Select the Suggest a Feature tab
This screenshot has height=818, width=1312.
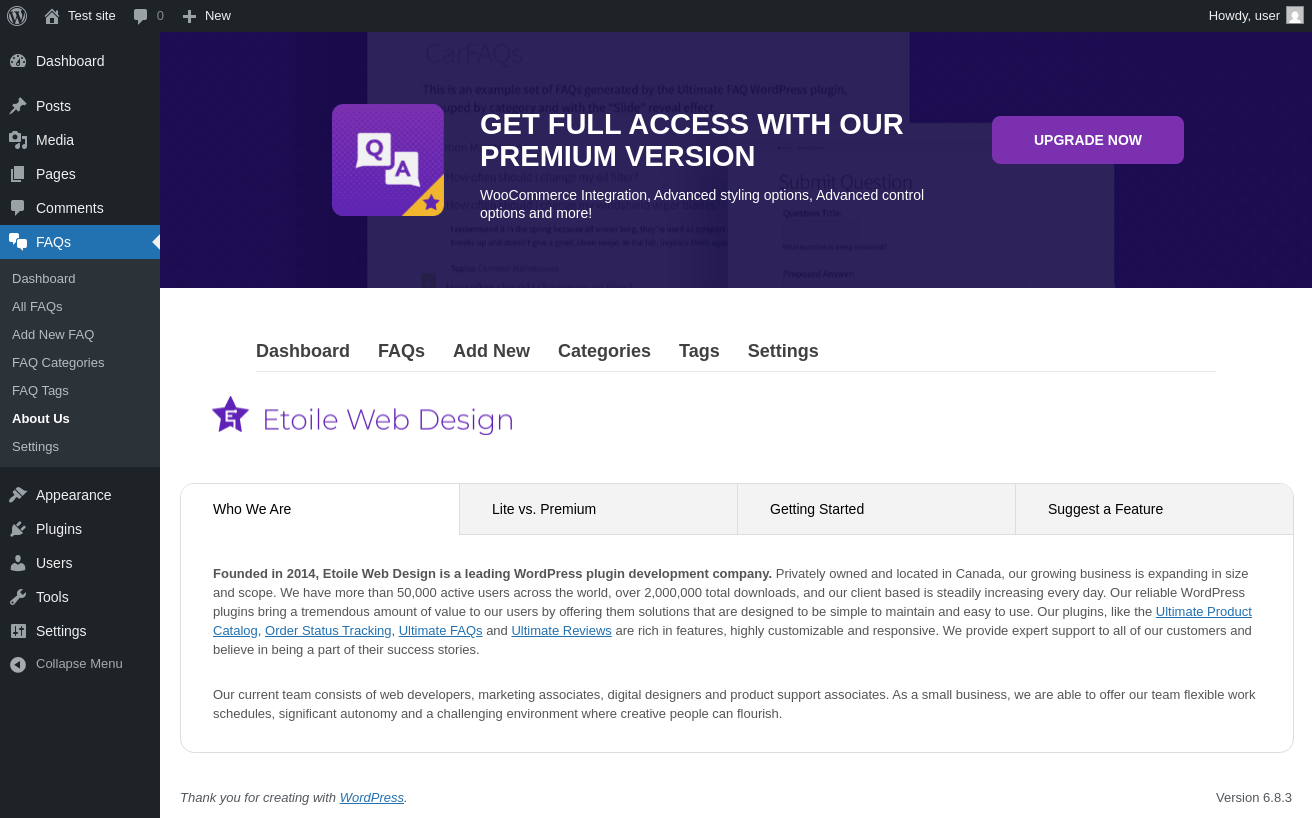pos(1105,509)
